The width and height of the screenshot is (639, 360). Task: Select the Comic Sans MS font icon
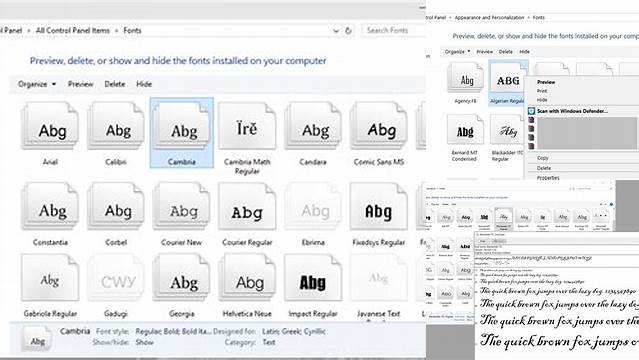(x=379, y=126)
